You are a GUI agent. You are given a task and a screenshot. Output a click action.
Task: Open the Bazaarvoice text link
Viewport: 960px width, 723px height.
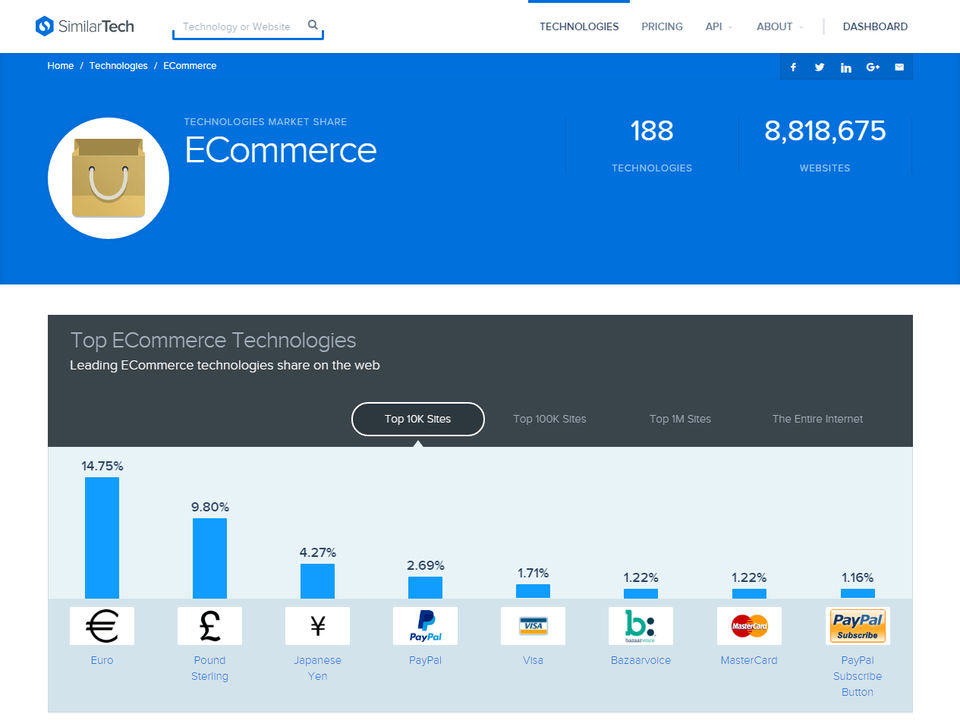pos(640,660)
